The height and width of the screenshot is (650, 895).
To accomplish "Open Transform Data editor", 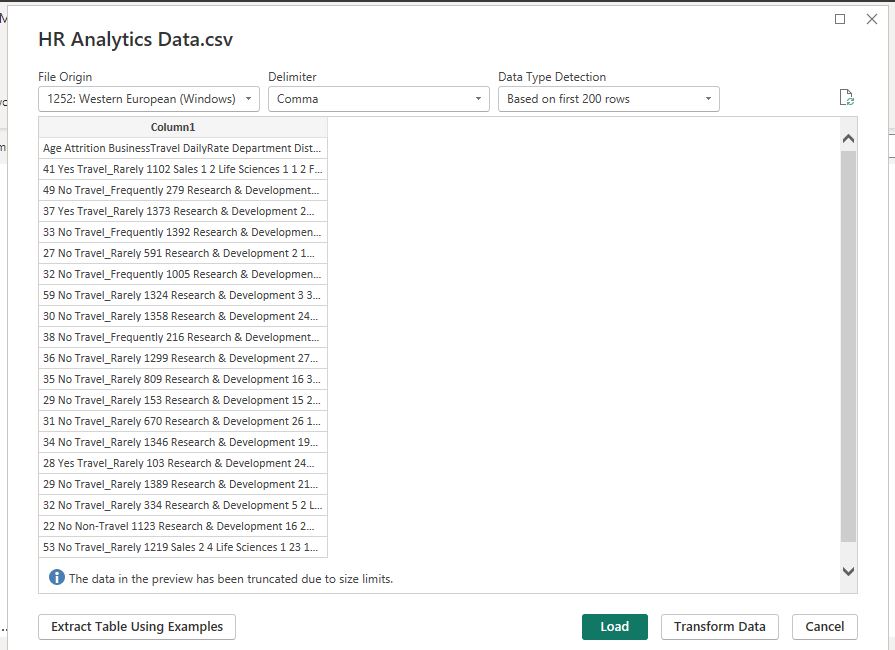I will point(719,627).
